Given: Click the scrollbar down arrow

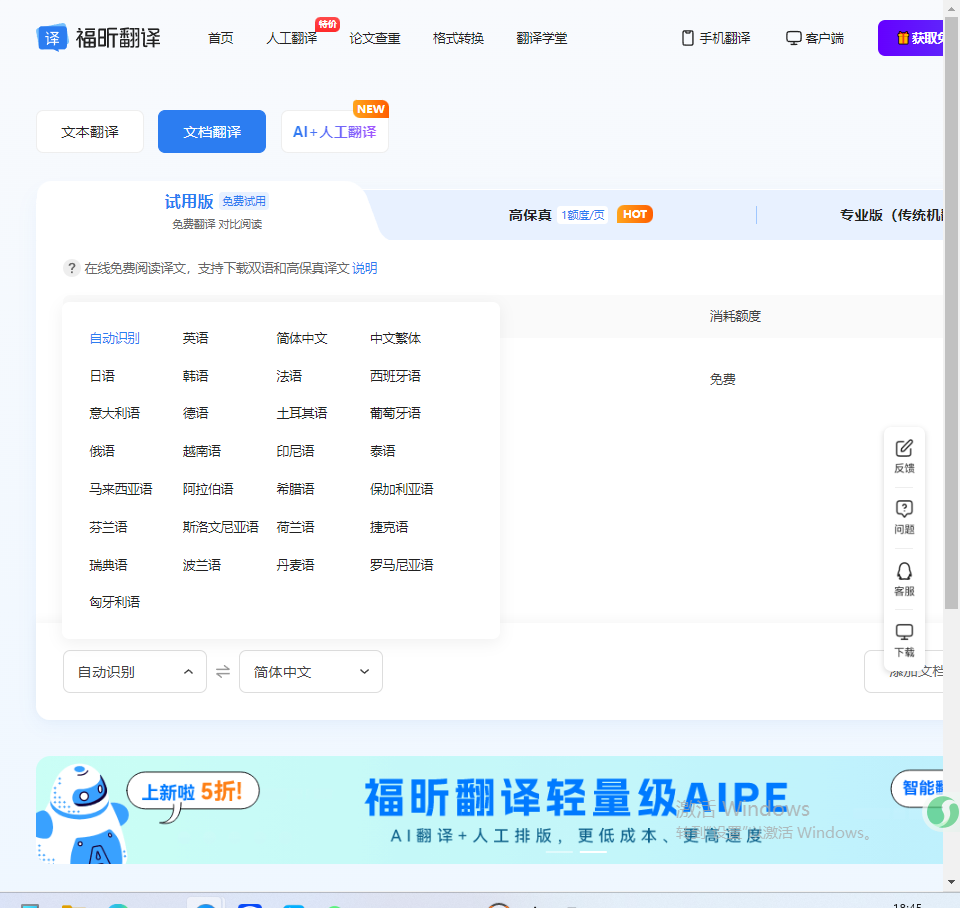Looking at the screenshot, I should click(951, 882).
